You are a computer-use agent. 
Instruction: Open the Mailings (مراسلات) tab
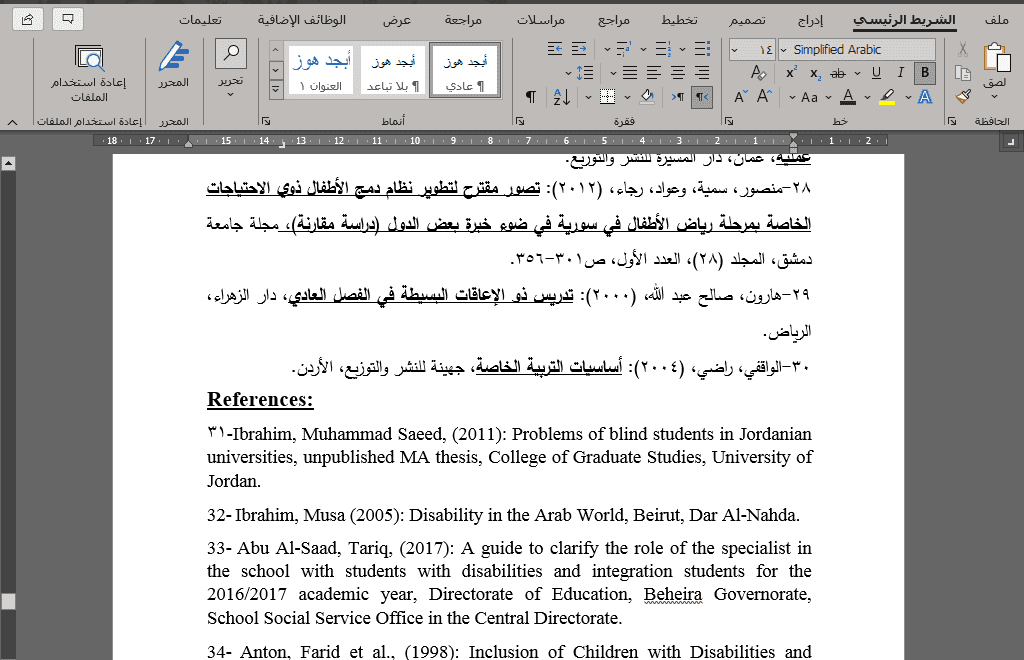[541, 20]
